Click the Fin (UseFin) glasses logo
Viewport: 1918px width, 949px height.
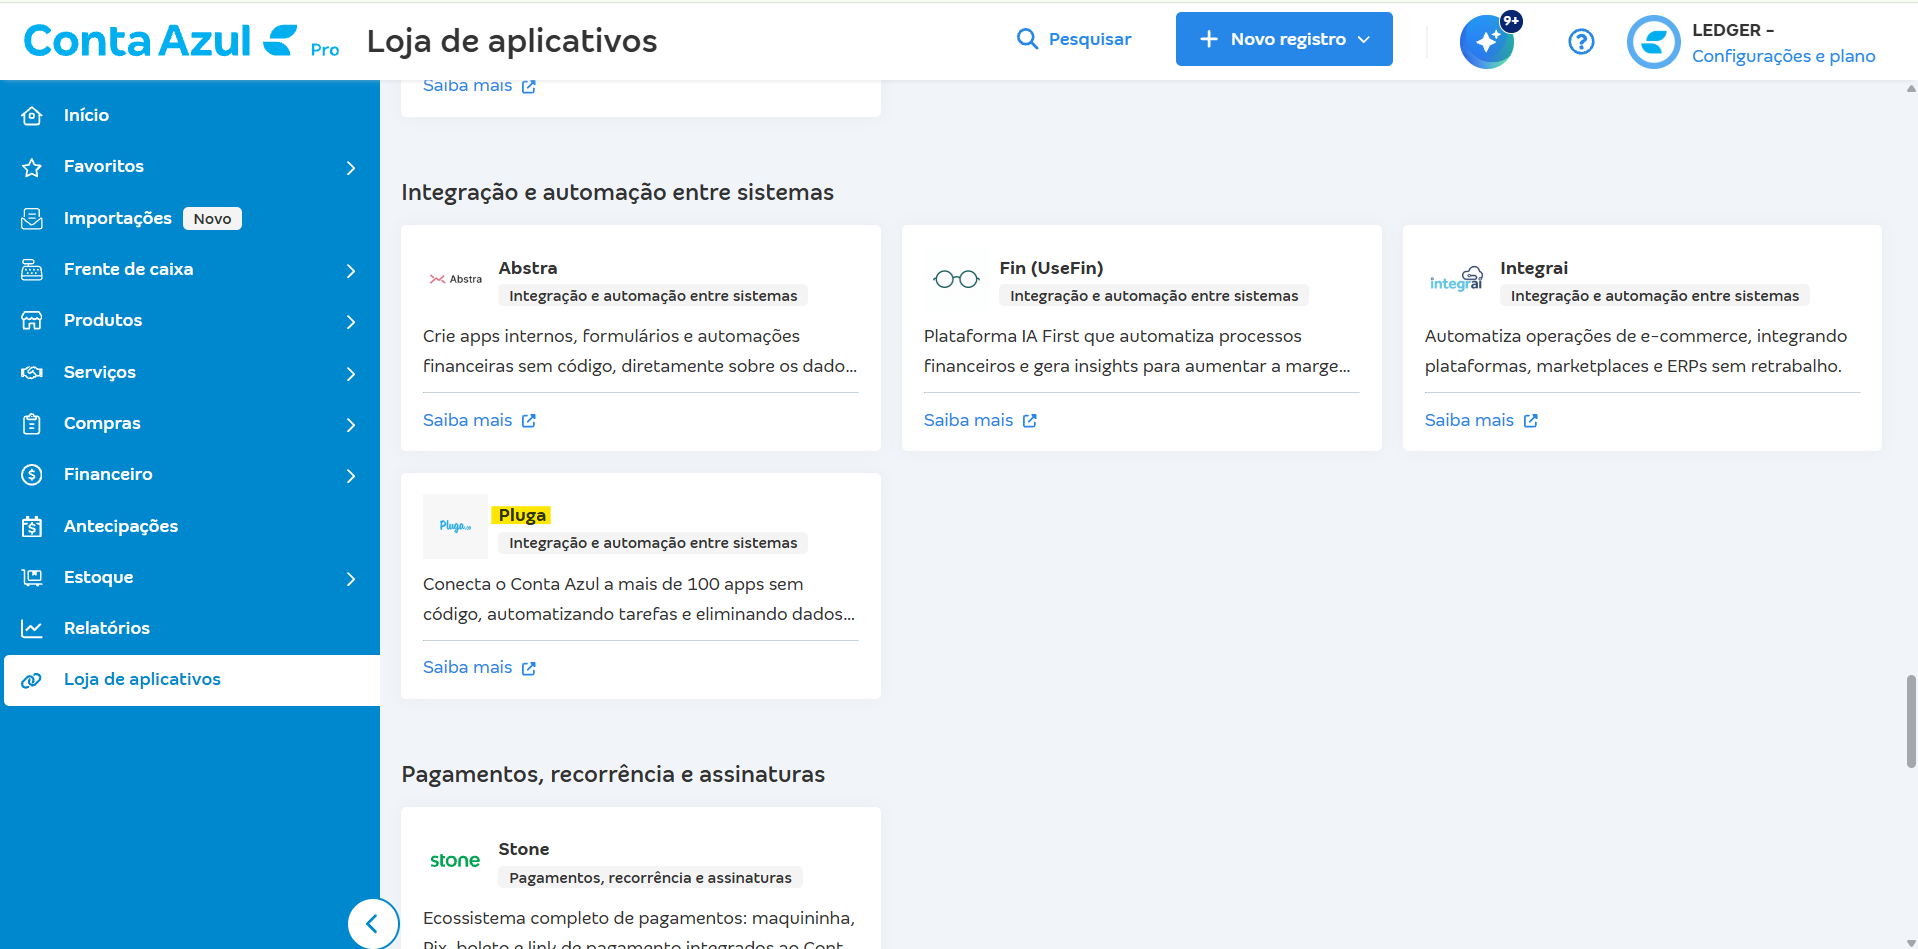[x=956, y=279]
